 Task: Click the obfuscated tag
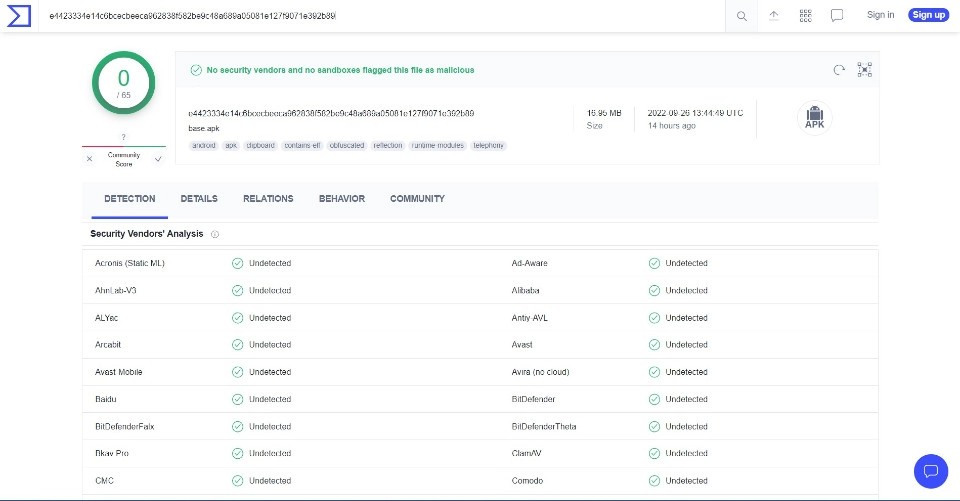[x=347, y=146]
